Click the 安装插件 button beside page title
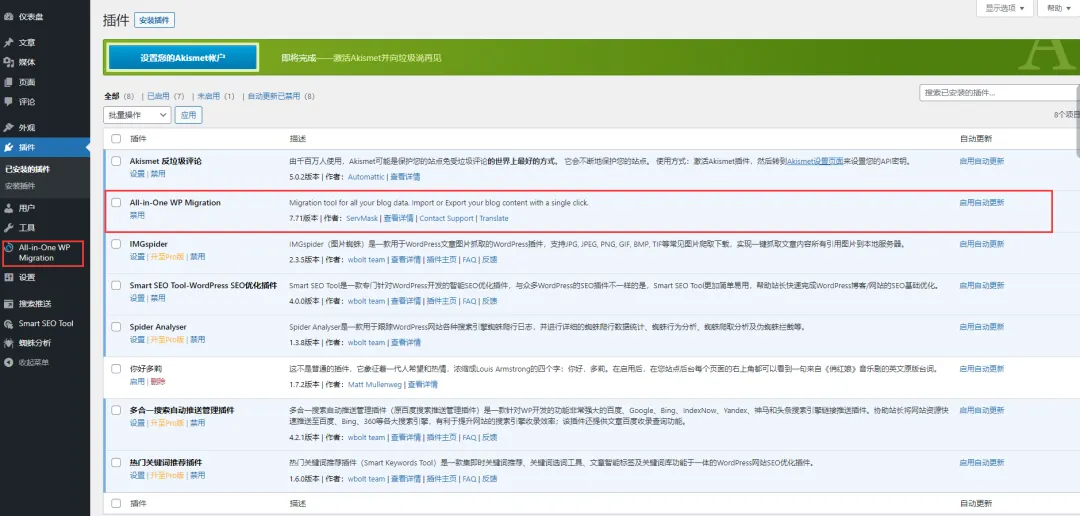 coord(154,20)
